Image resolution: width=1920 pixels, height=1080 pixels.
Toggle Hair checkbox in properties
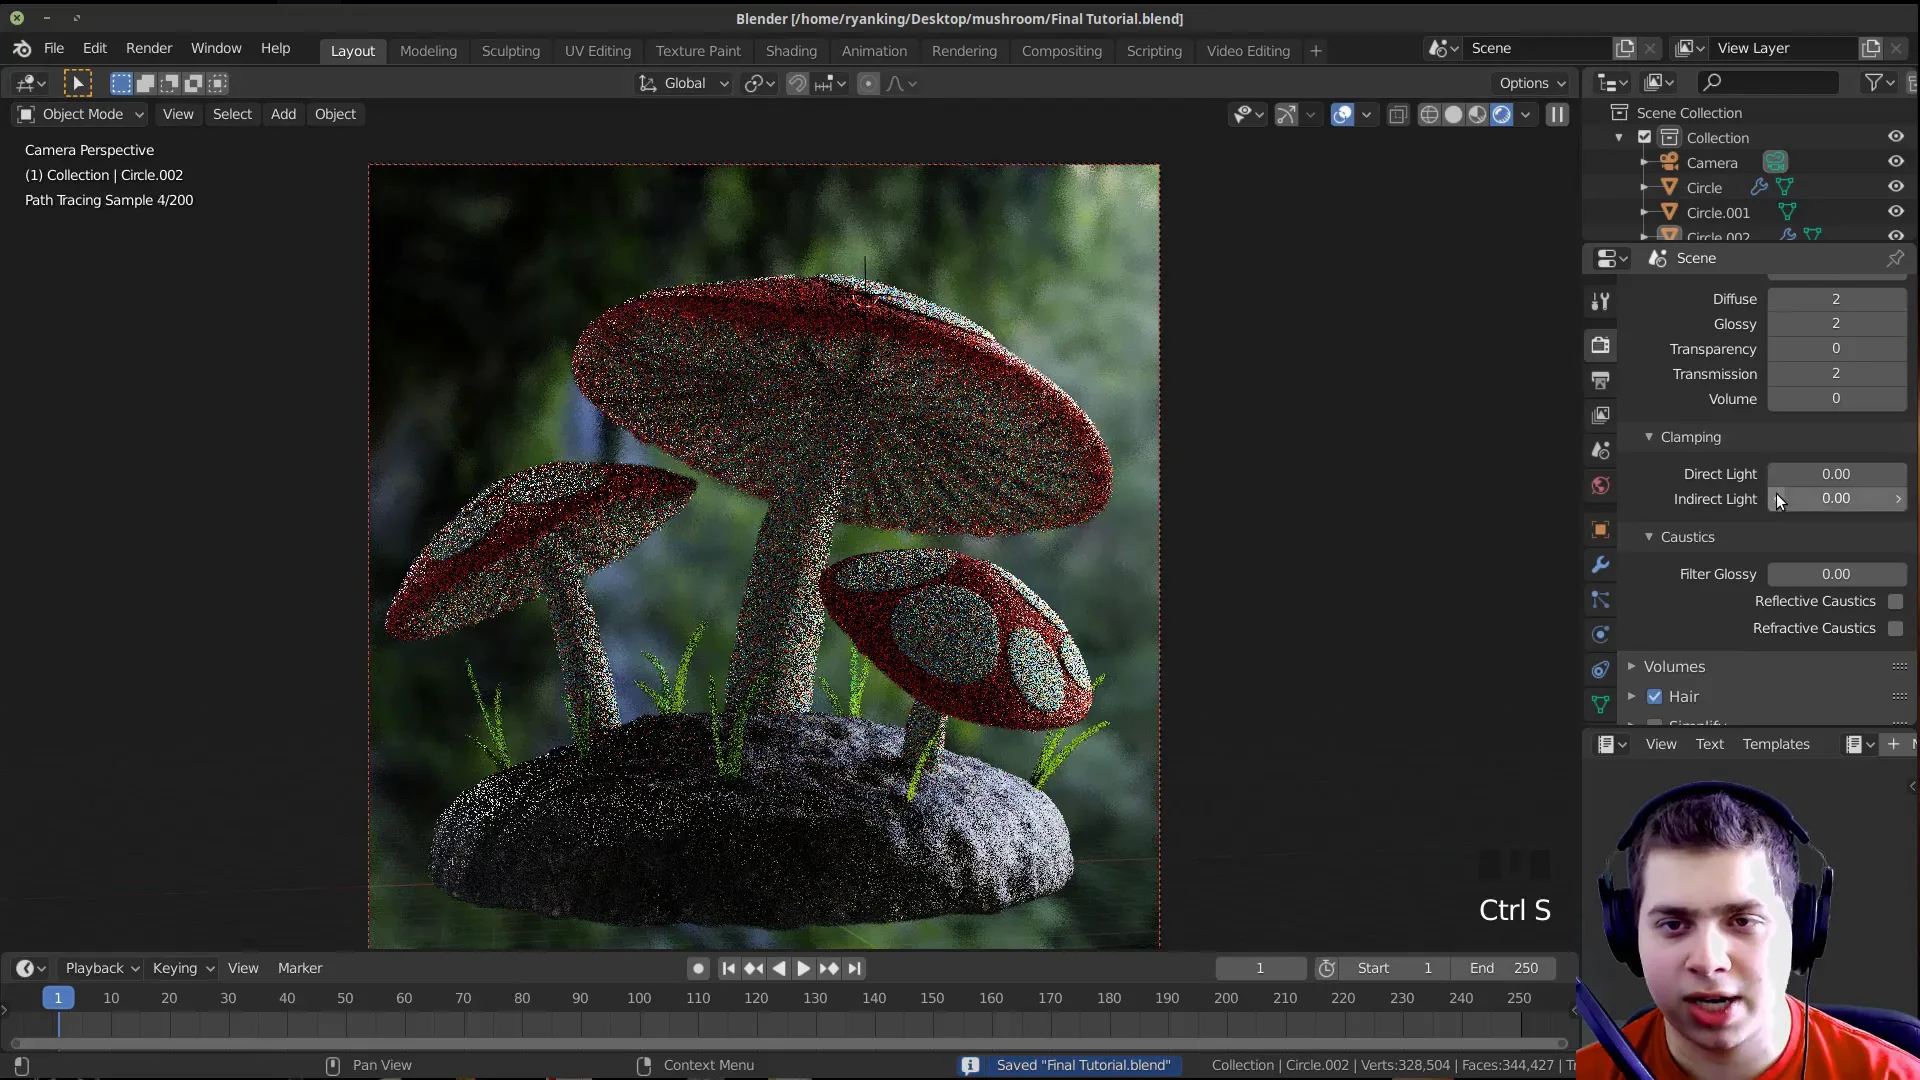(1654, 695)
